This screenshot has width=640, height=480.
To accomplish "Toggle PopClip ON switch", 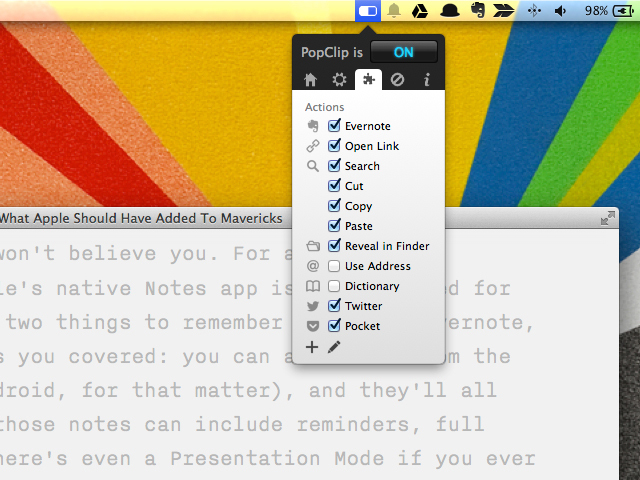I will pyautogui.click(x=404, y=52).
